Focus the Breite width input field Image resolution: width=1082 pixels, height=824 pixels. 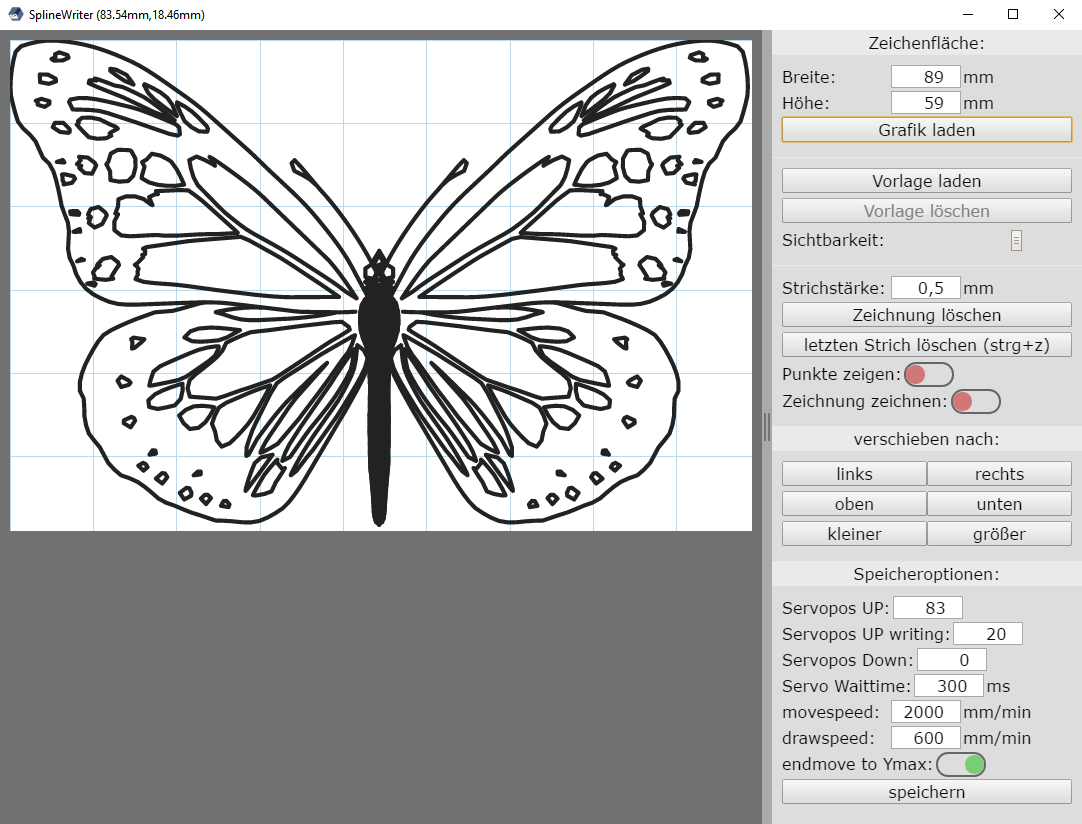point(925,77)
